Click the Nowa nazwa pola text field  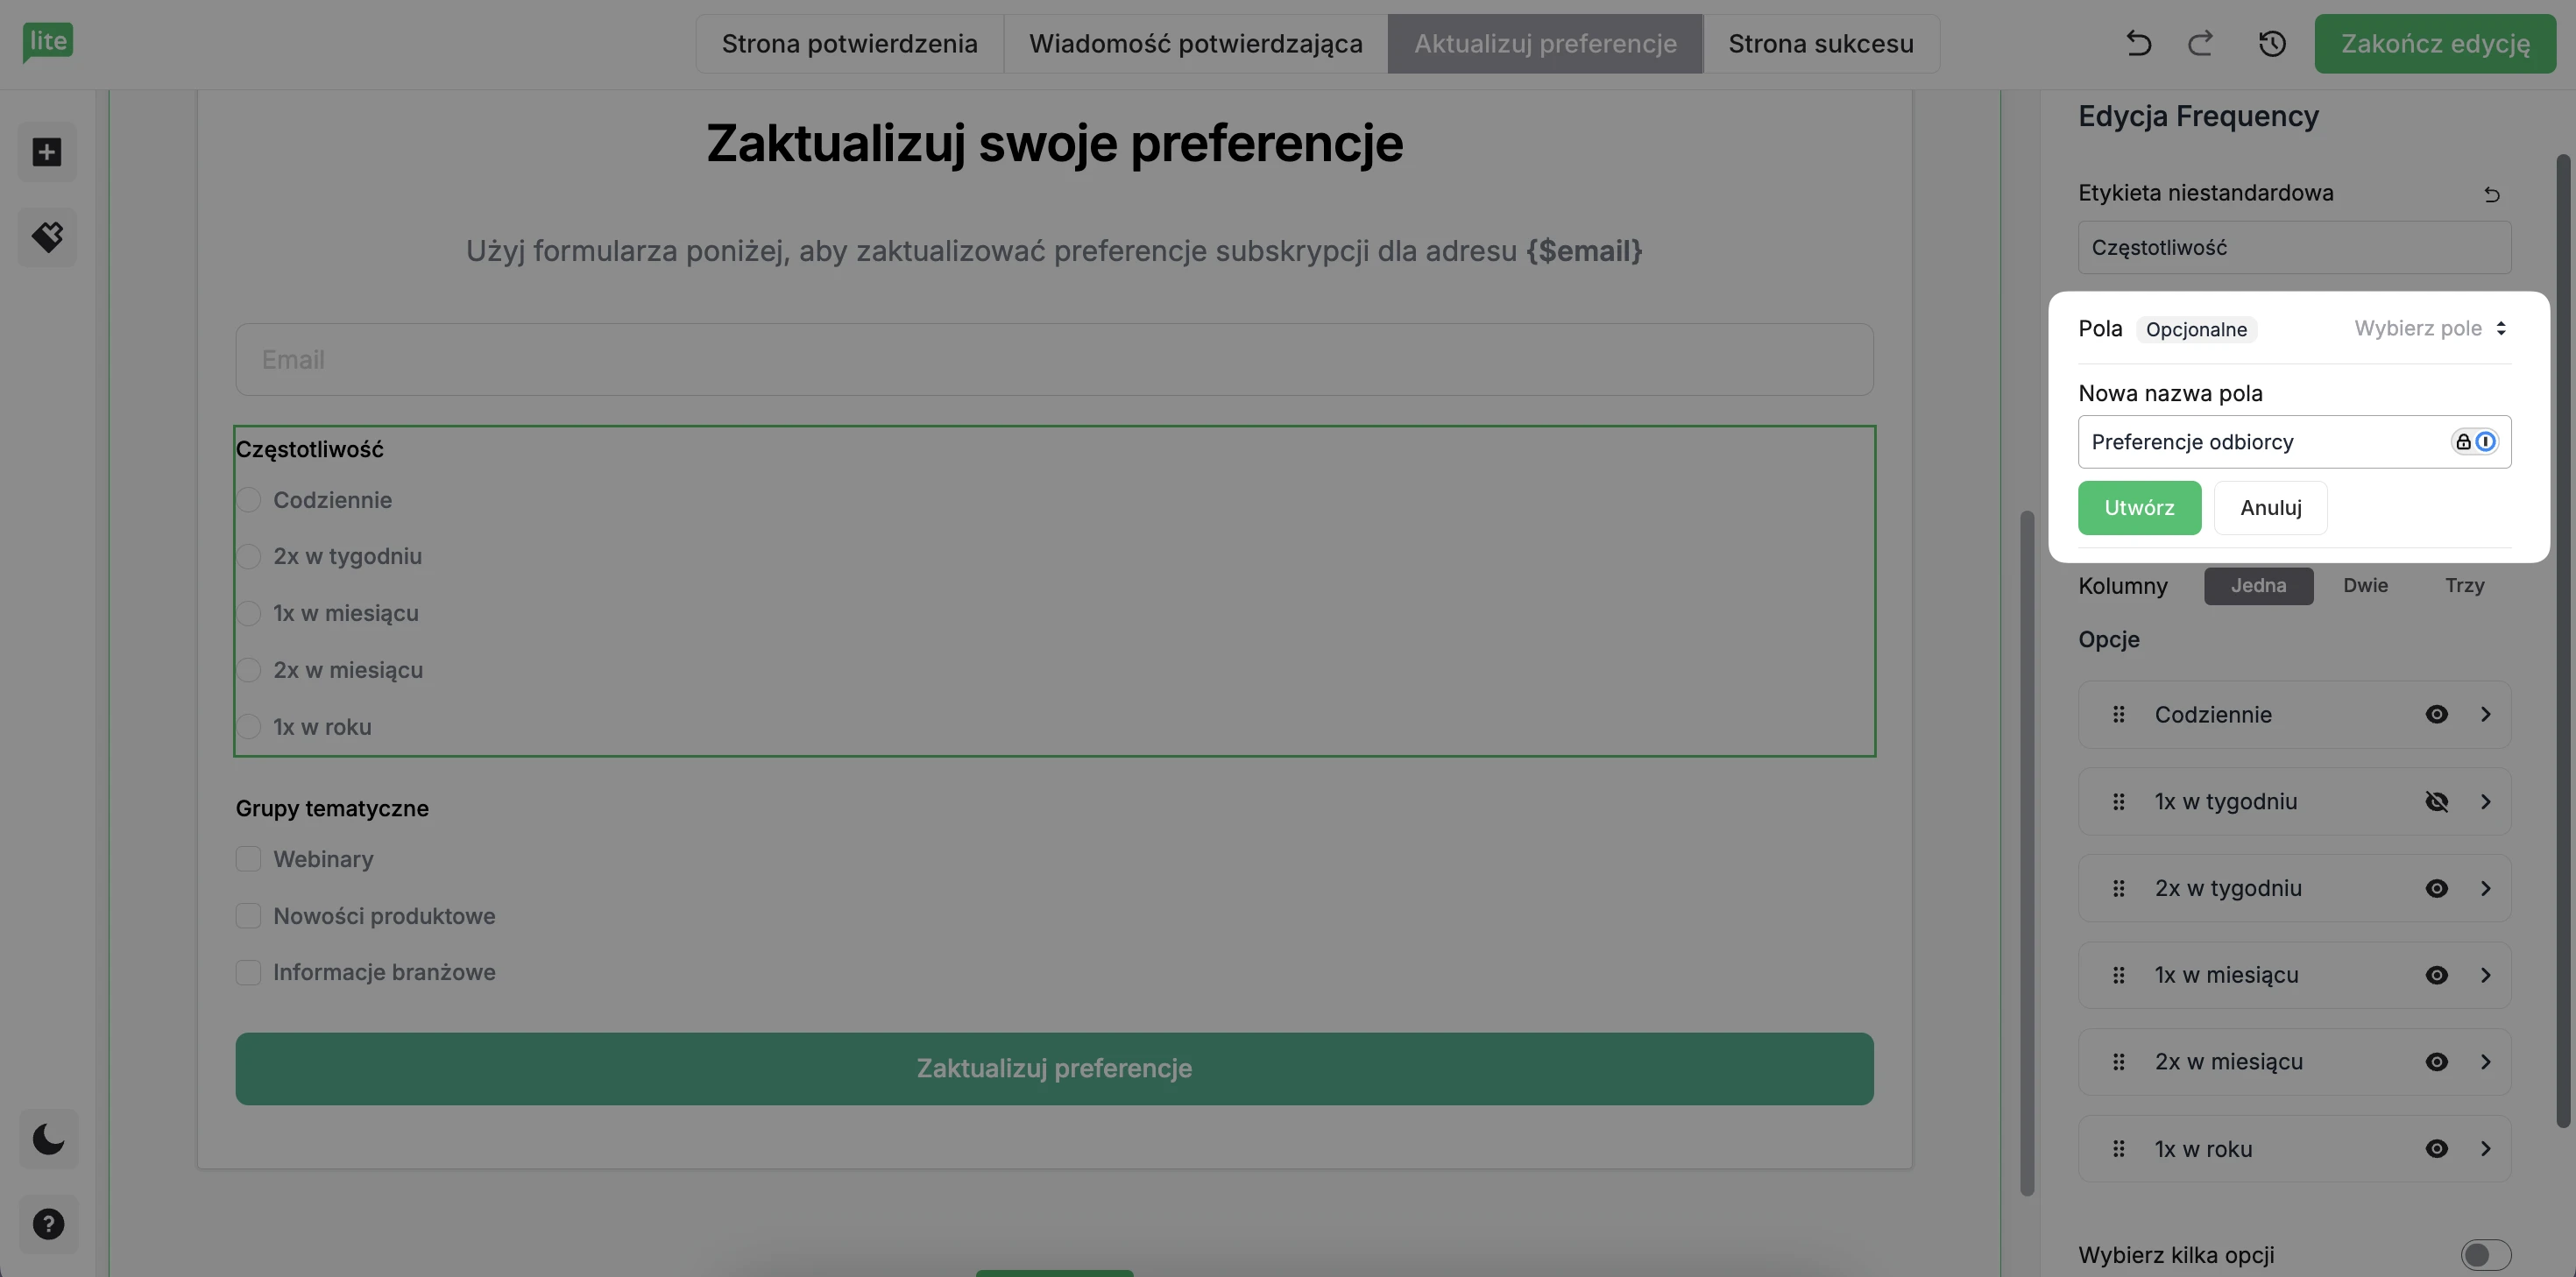coord(2260,442)
